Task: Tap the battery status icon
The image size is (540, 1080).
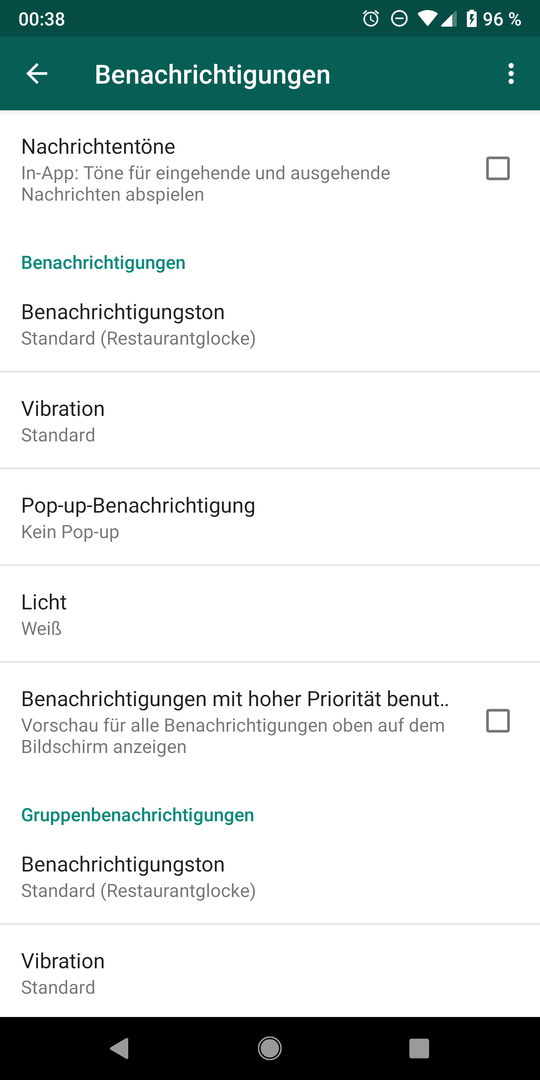Action: pyautogui.click(x=471, y=19)
